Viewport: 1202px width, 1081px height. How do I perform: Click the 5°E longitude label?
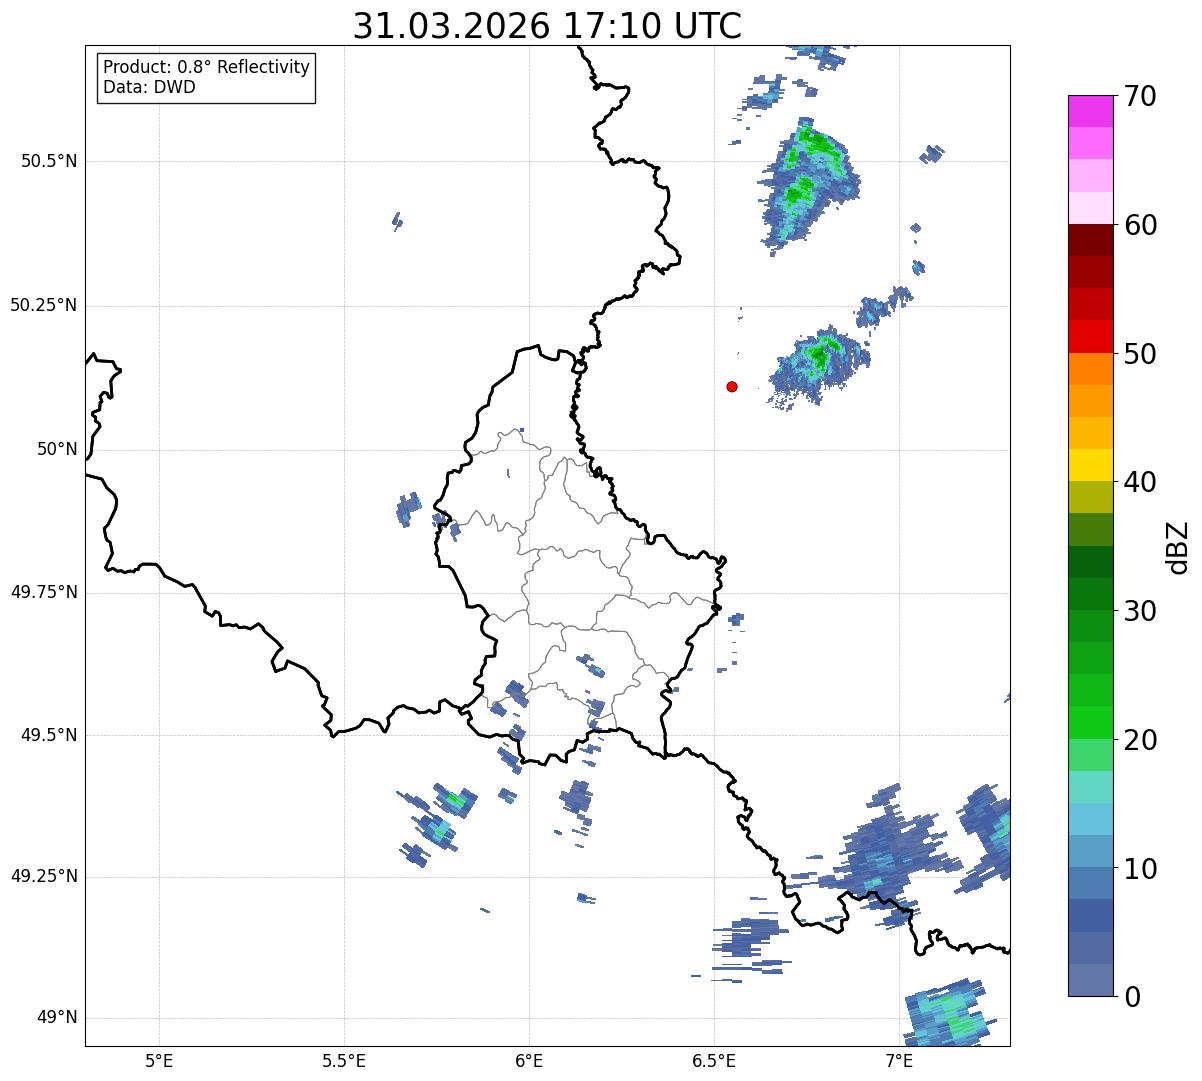[159, 1060]
